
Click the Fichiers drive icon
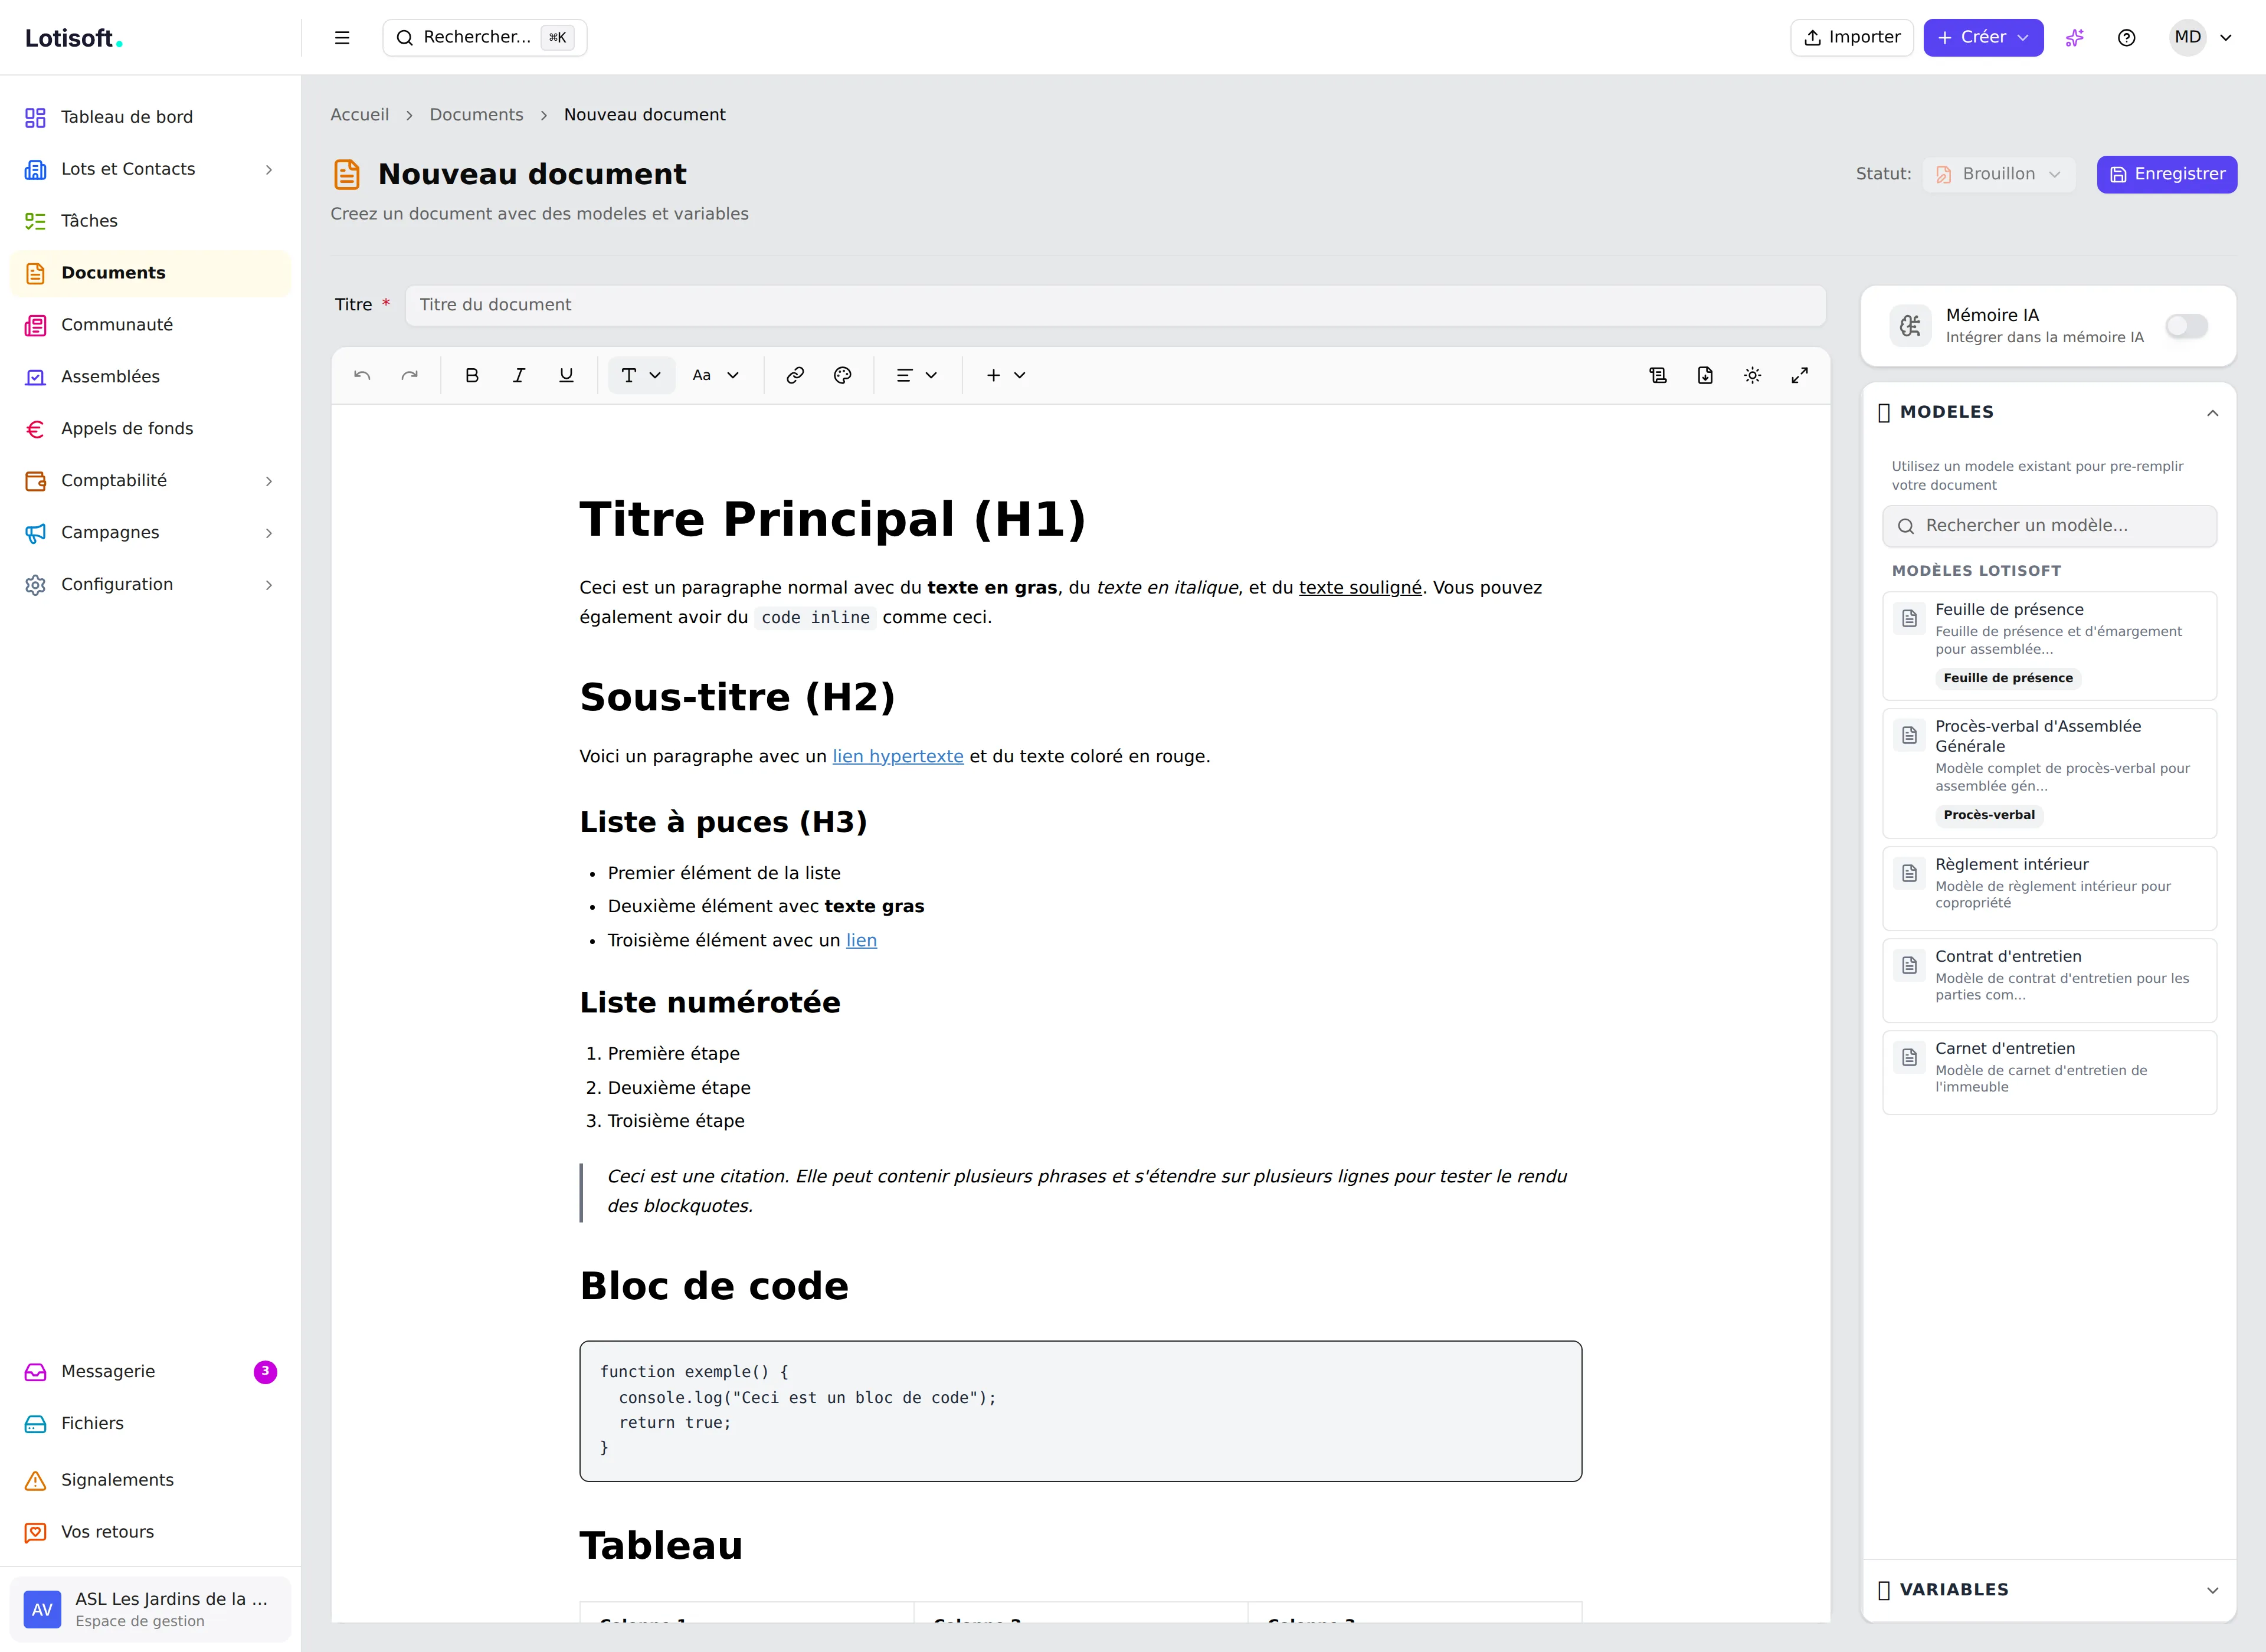click(x=35, y=1424)
